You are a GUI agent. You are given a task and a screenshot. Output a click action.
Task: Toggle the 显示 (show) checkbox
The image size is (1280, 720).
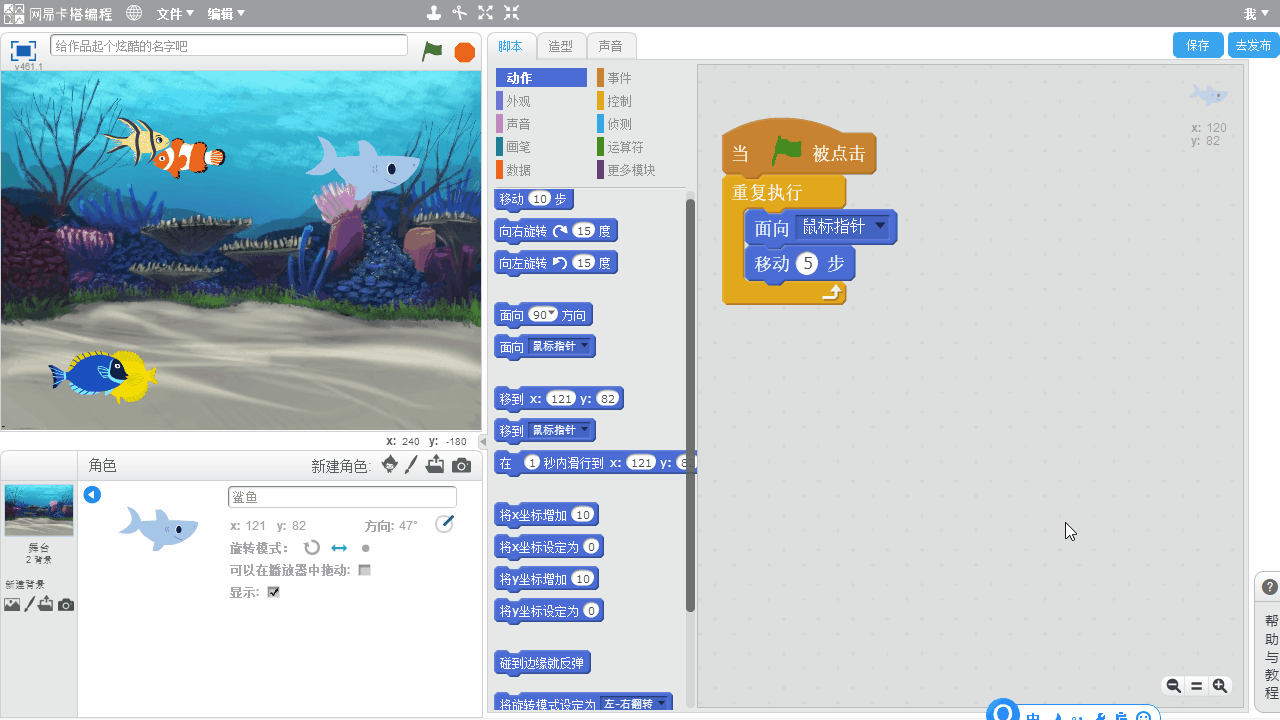274,592
